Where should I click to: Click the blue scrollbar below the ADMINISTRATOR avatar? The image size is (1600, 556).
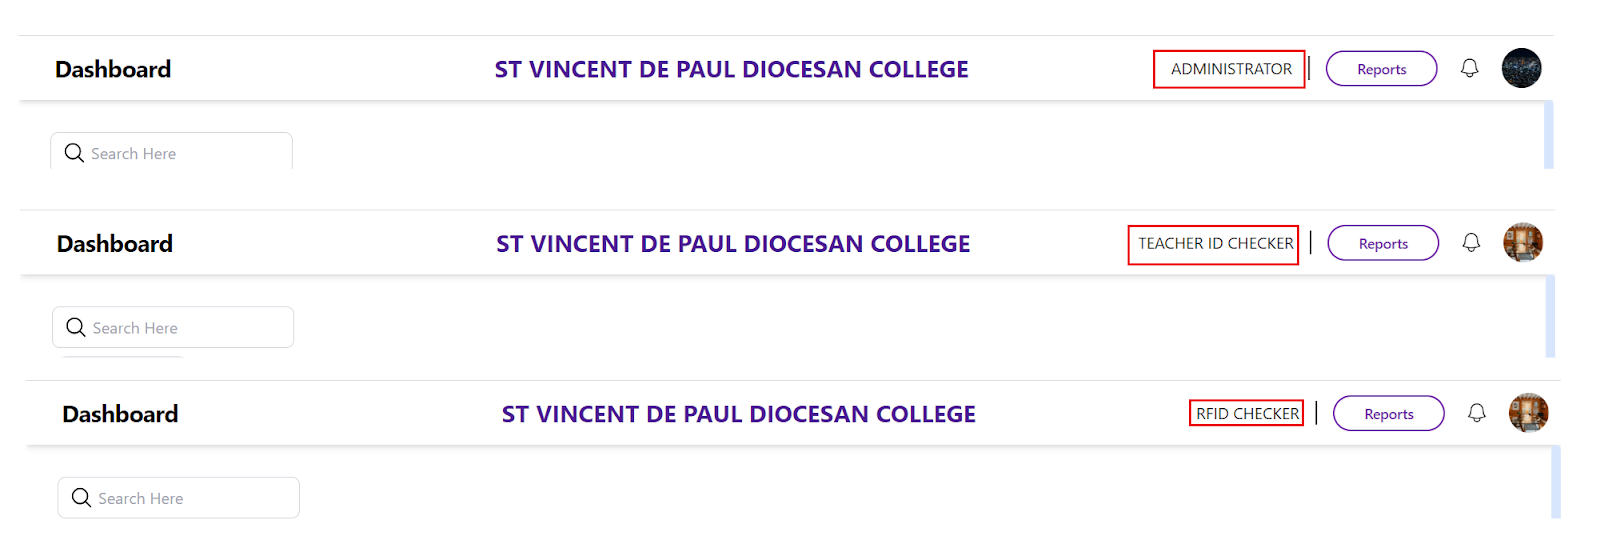click(1548, 134)
